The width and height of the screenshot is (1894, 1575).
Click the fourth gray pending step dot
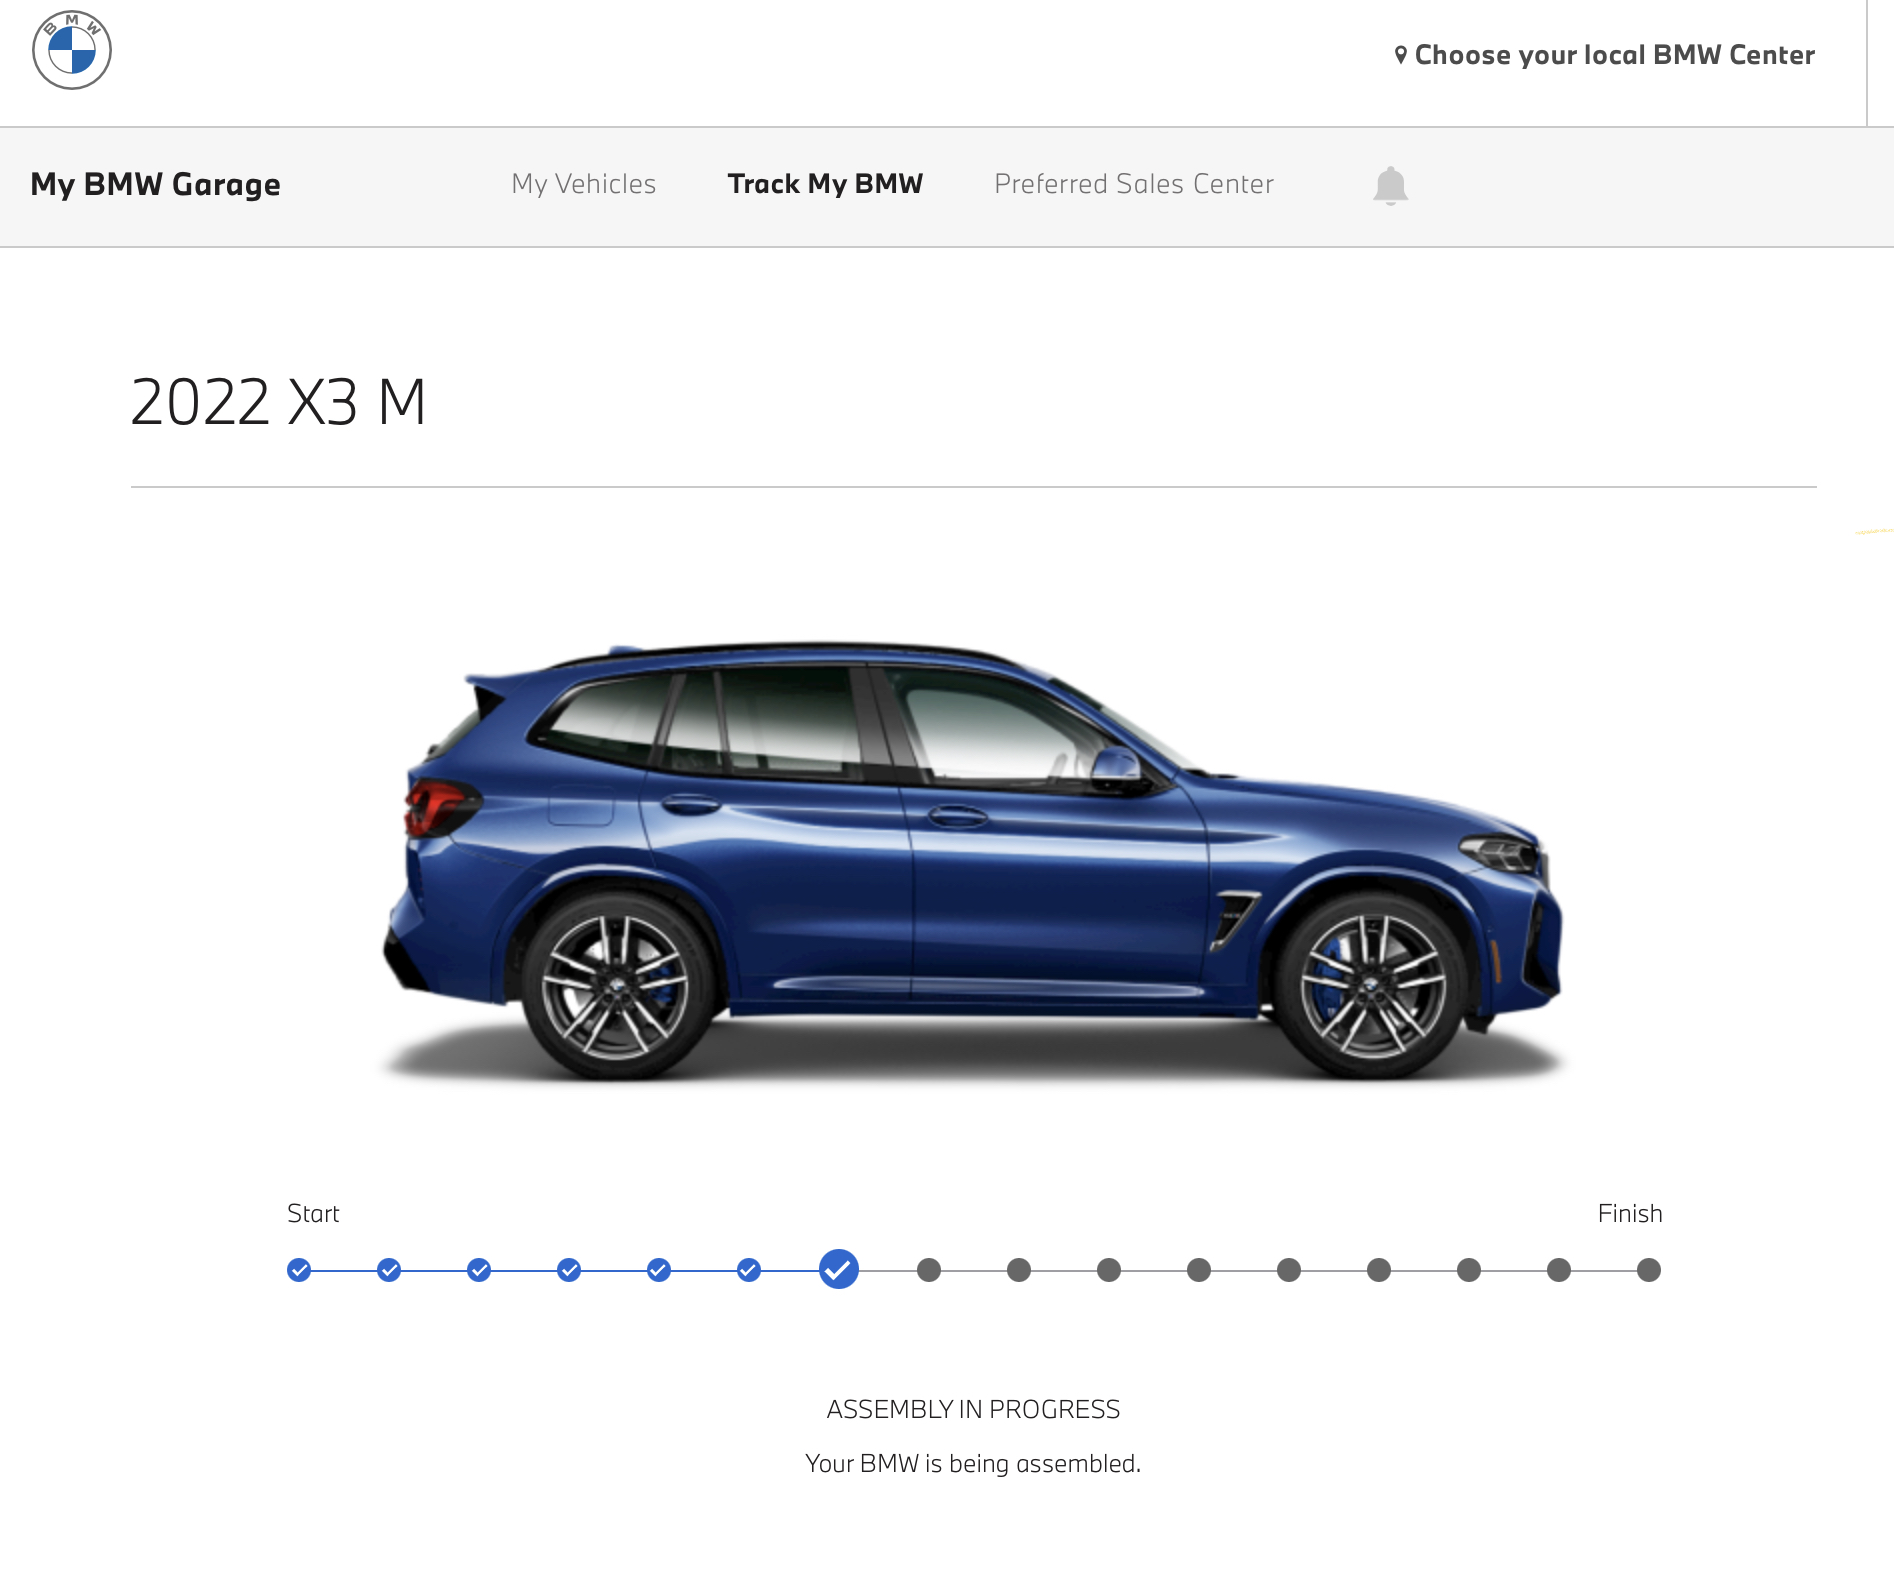pyautogui.click(x=1199, y=1270)
